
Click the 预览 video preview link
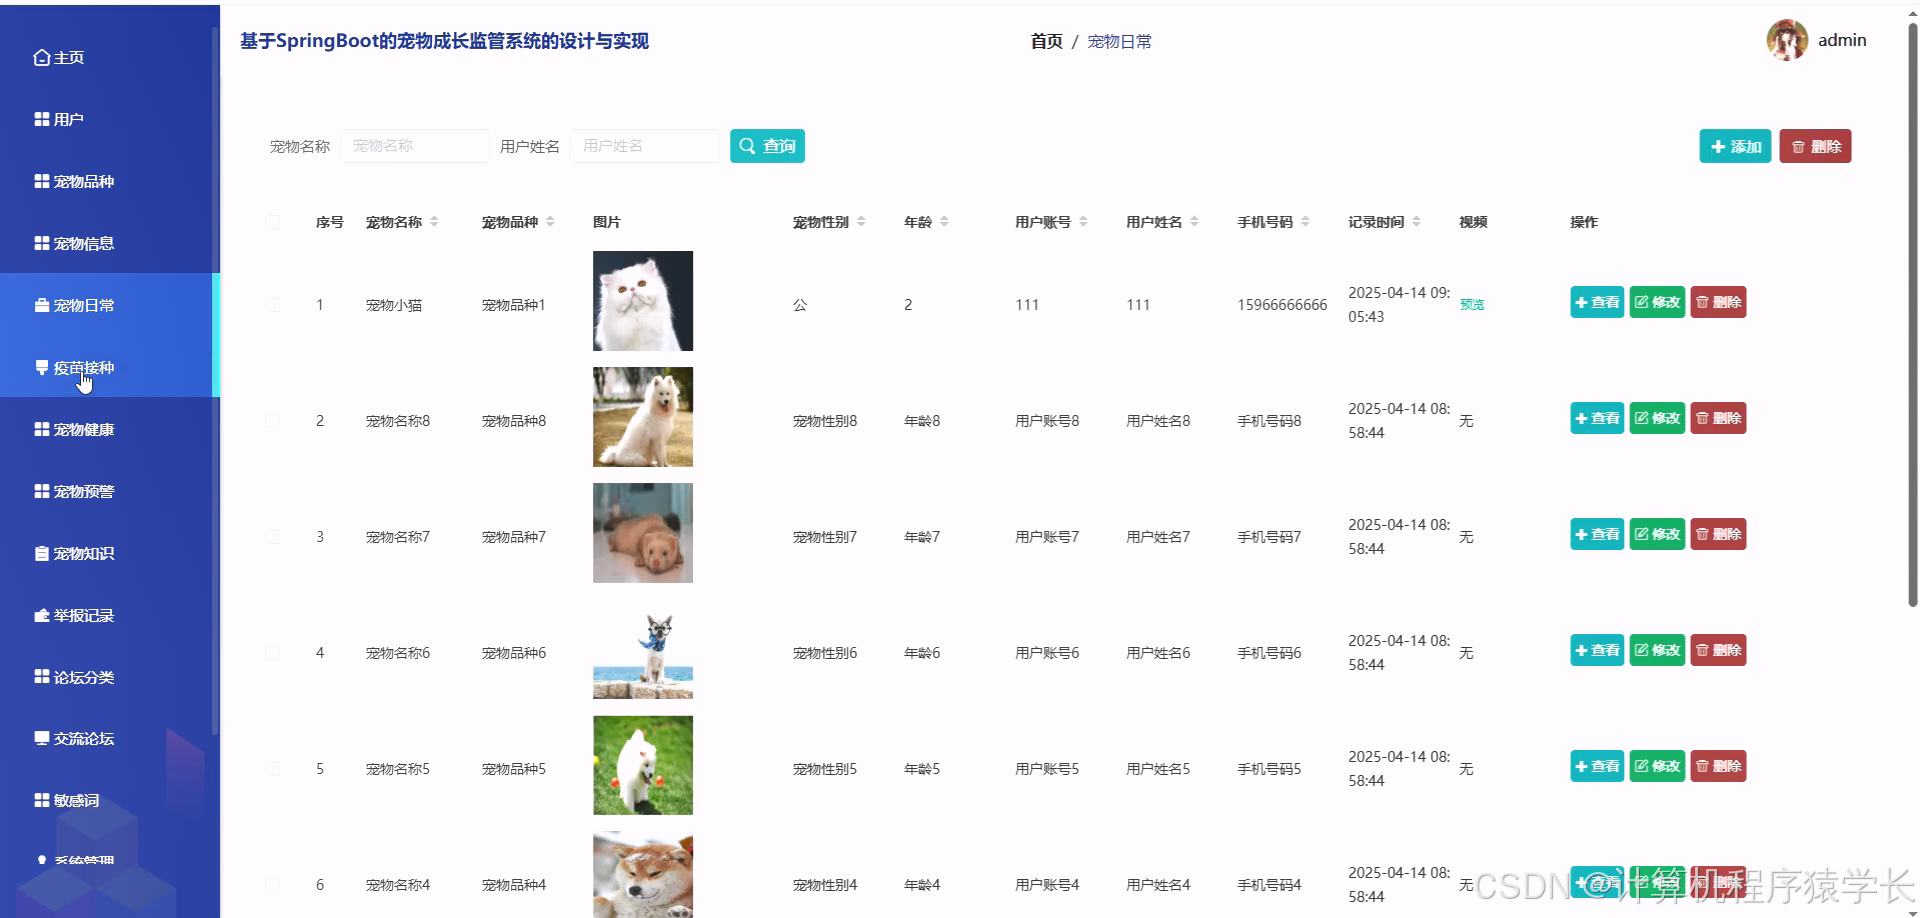click(x=1471, y=304)
